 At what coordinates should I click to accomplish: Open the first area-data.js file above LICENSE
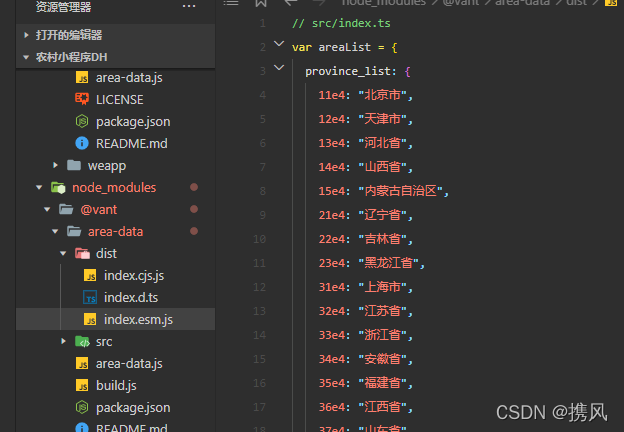115,78
